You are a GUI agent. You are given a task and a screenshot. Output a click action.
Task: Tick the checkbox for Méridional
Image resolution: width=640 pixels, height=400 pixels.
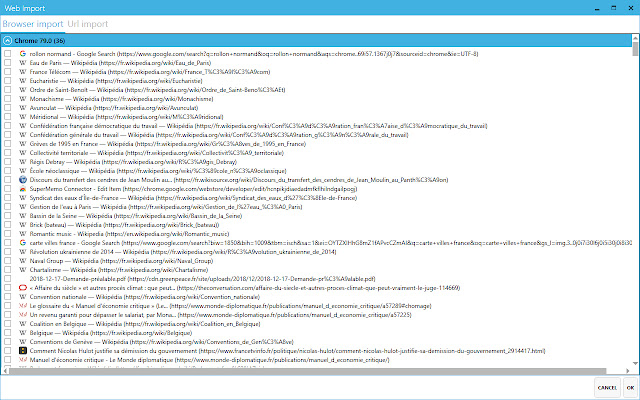coord(7,117)
